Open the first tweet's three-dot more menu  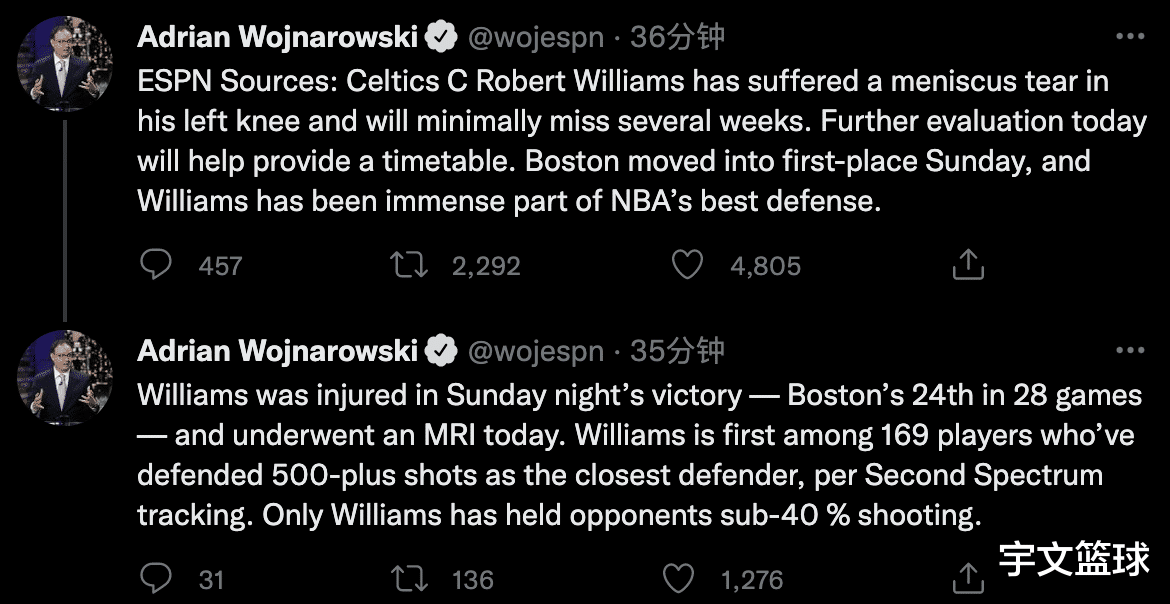coord(1130,36)
